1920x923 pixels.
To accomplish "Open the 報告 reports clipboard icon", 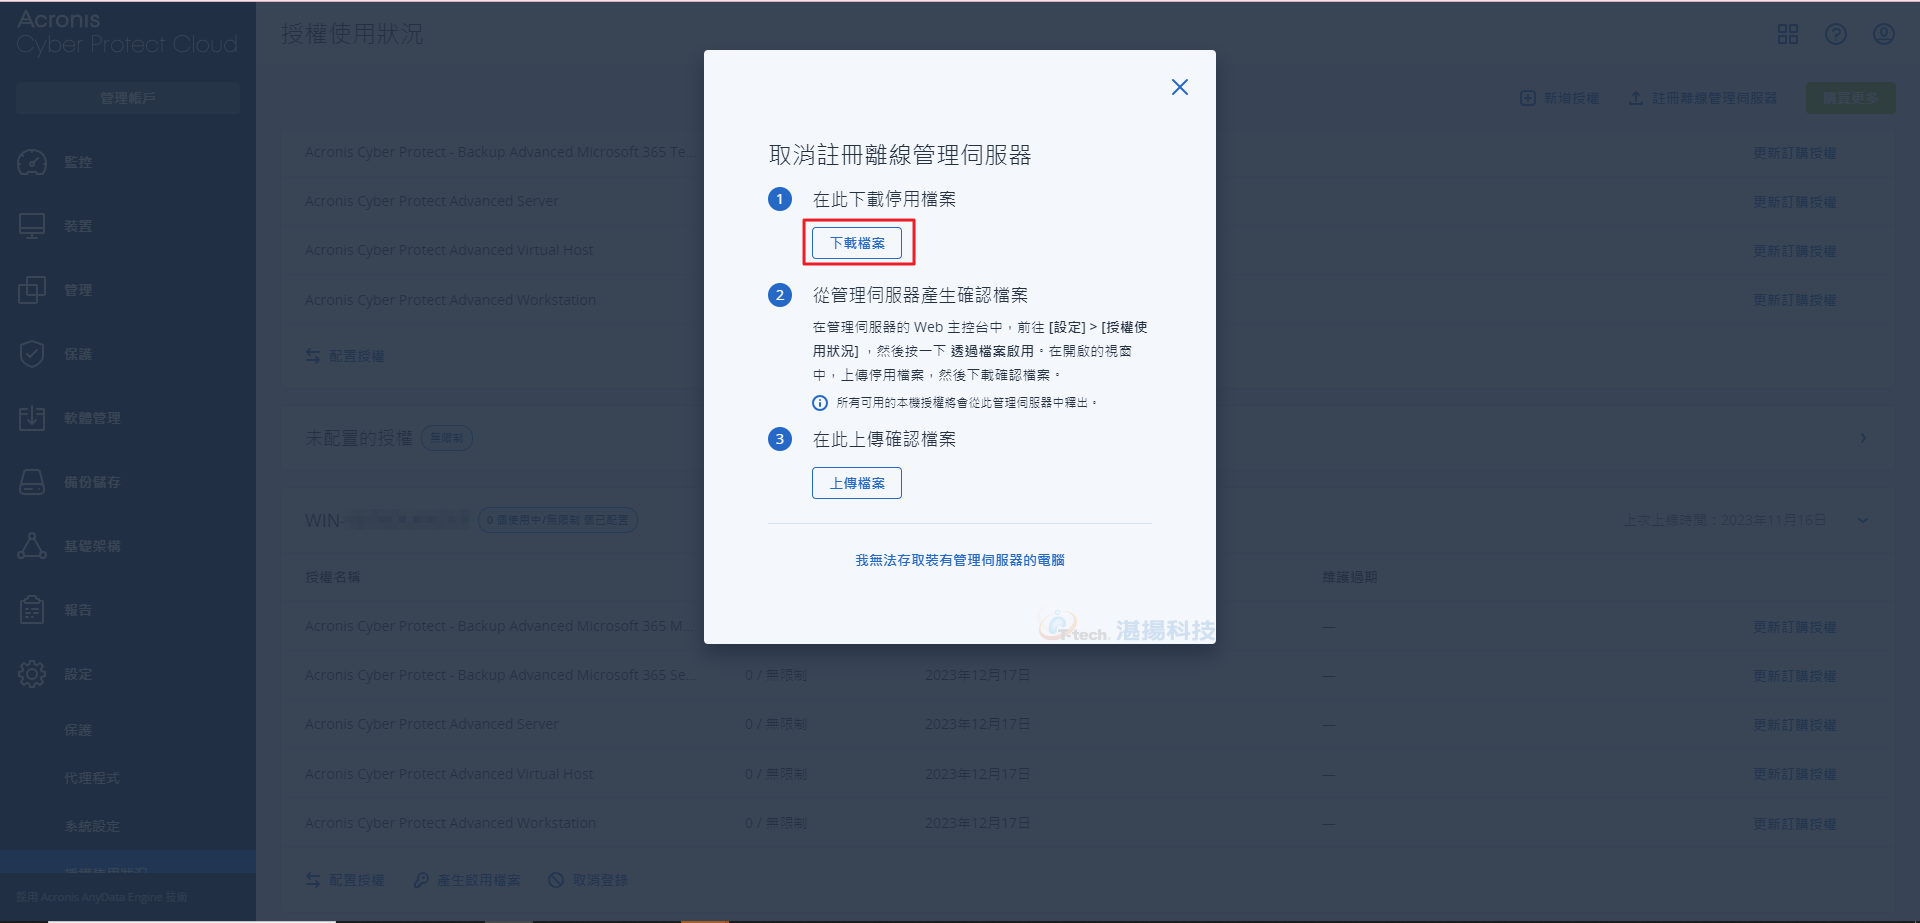I will [32, 610].
